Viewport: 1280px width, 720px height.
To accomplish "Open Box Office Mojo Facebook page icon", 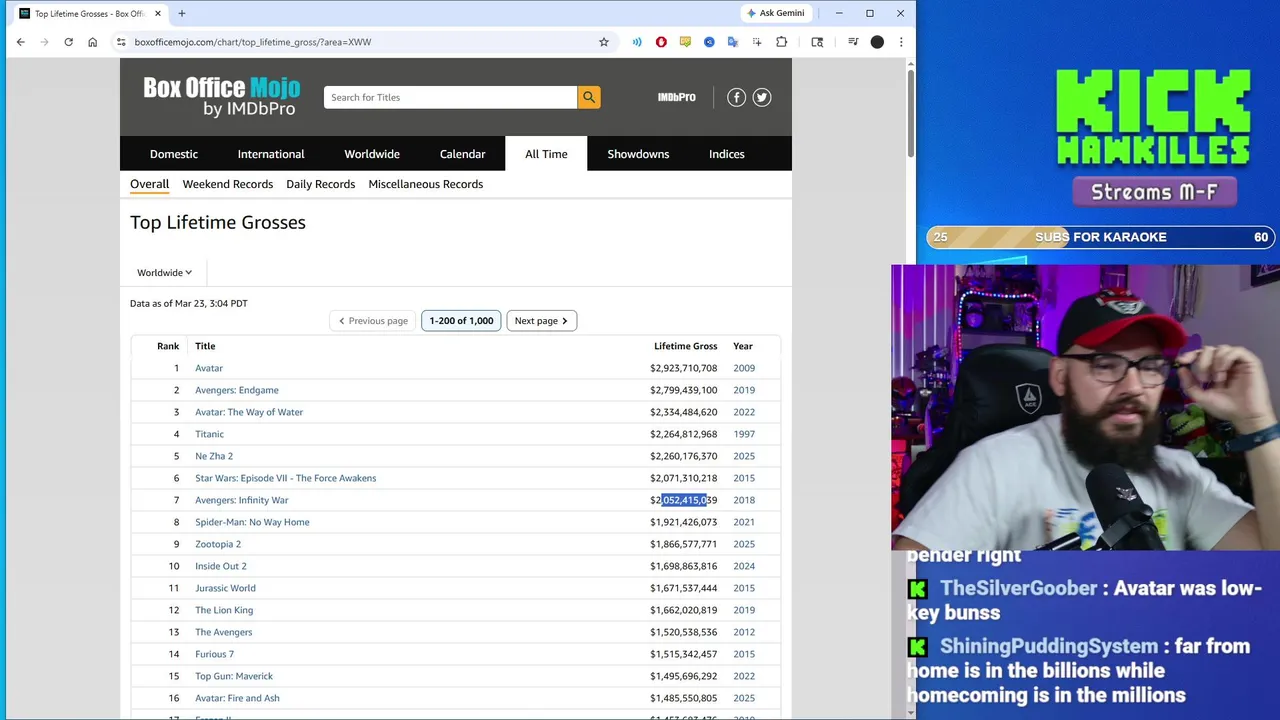I will pyautogui.click(x=736, y=97).
